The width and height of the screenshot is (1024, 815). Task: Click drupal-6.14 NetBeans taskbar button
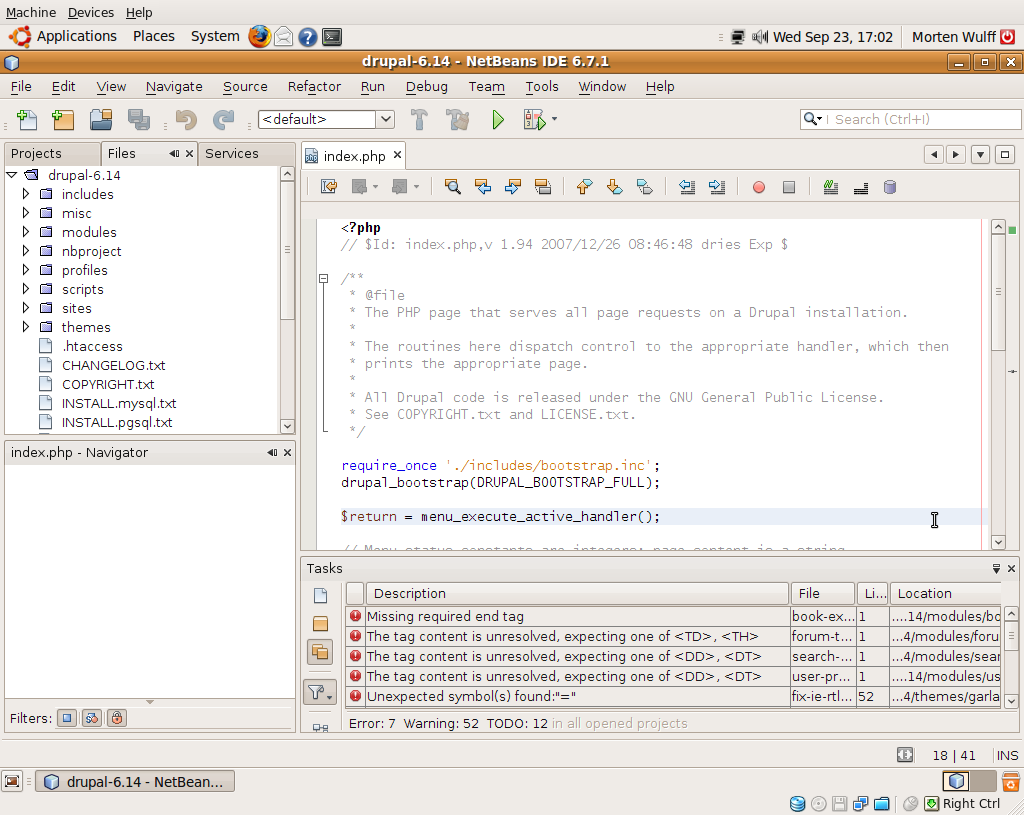click(x=135, y=782)
